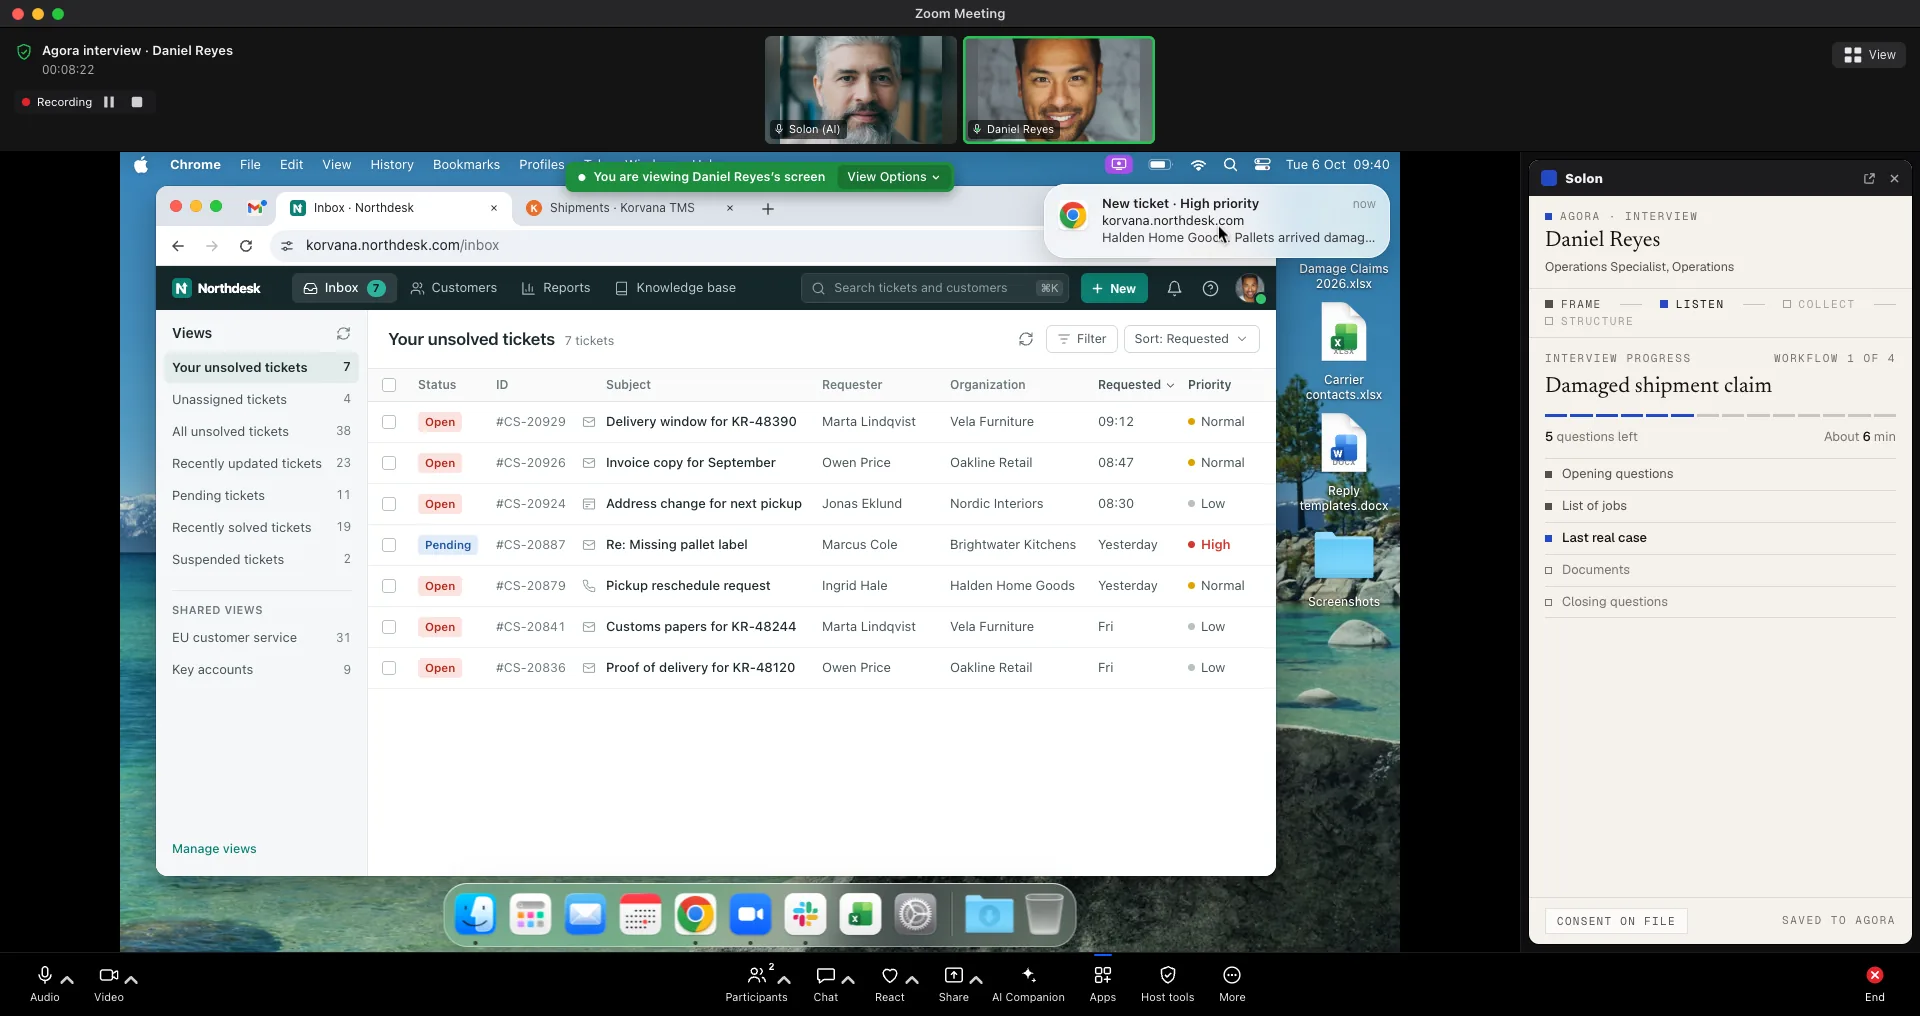Check the ticket #CS-20879 checkbox
This screenshot has width=1920, height=1016.
tap(389, 586)
